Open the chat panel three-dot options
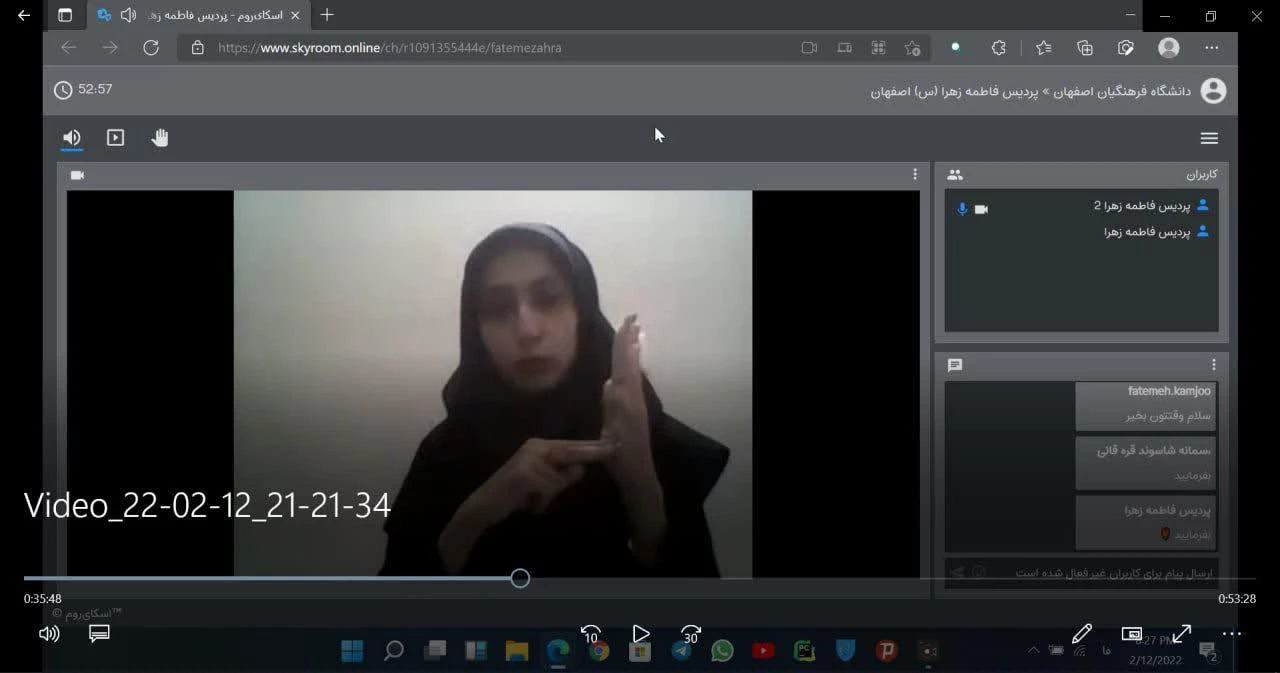 click(x=1214, y=365)
